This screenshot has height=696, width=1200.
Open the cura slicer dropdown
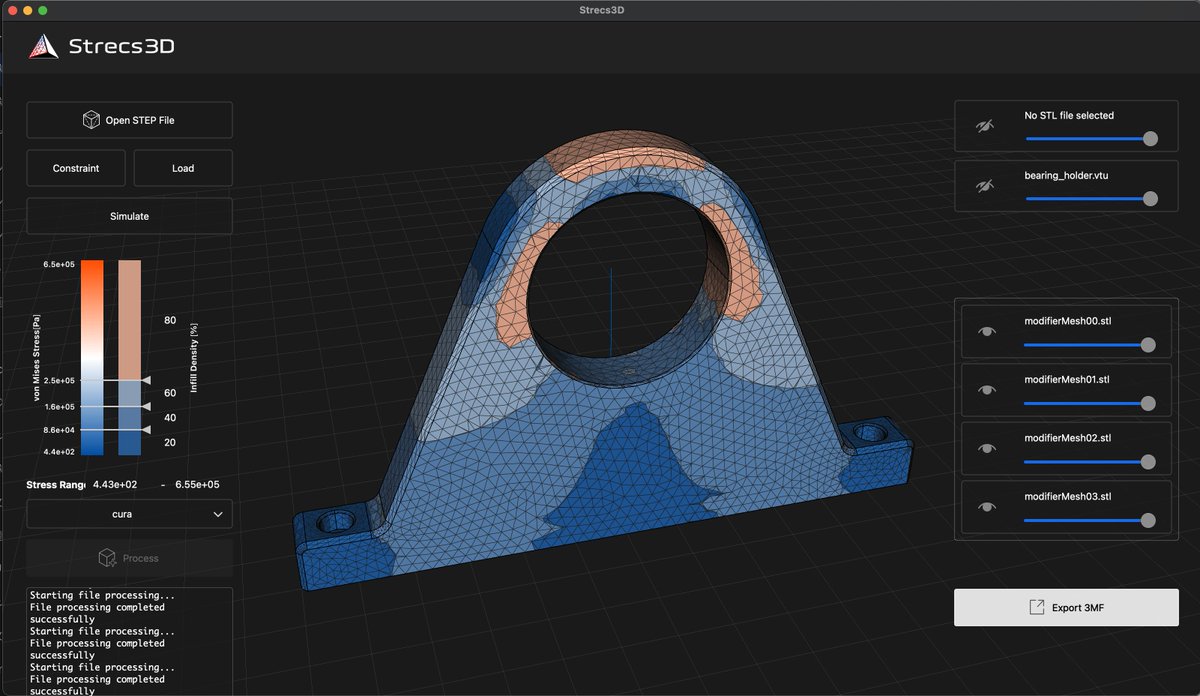[x=129, y=514]
